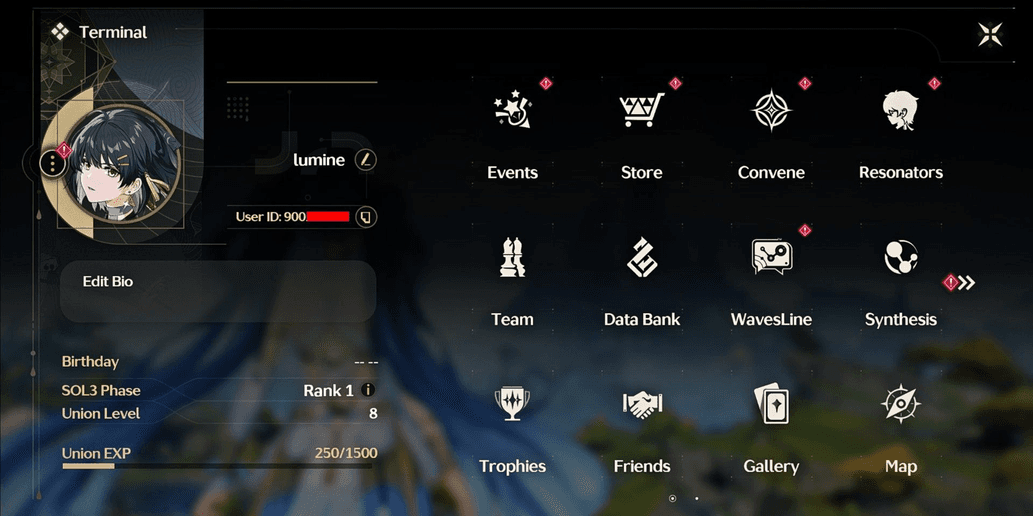Open the Store shopping cart icon

(x=641, y=110)
